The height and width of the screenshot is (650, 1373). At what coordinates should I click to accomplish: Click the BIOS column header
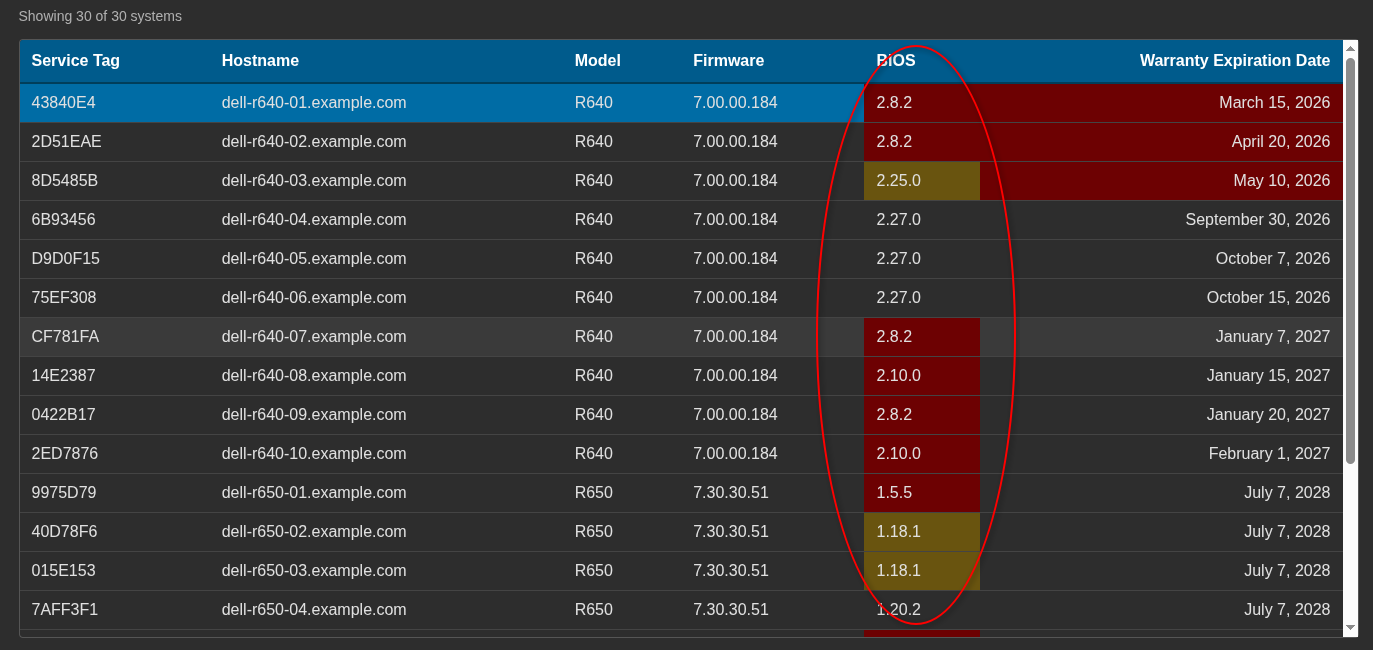tap(896, 61)
